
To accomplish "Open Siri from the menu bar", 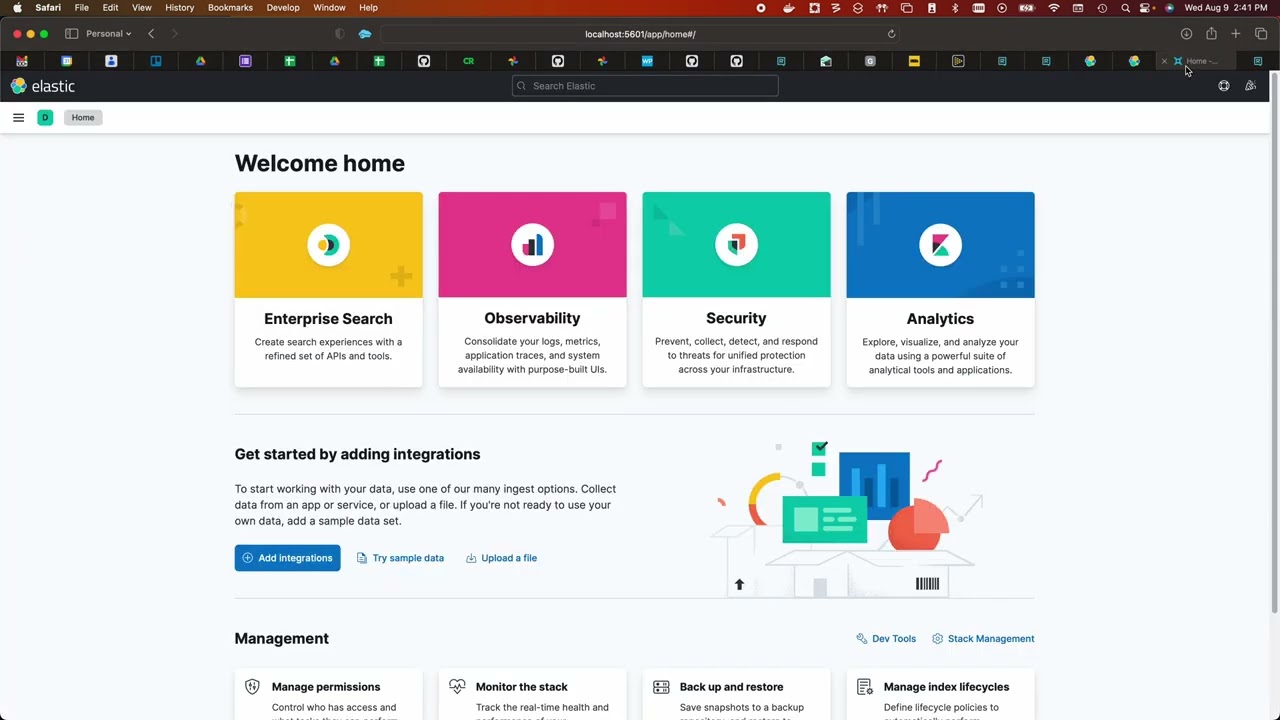I will (1169, 8).
